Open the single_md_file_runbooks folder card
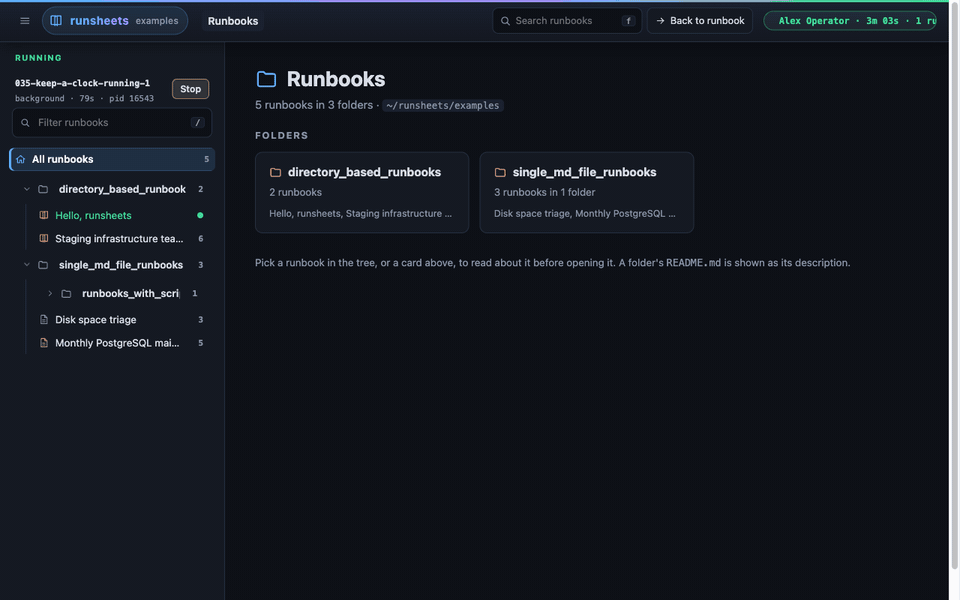Image resolution: width=960 pixels, height=600 pixels. click(x=587, y=192)
